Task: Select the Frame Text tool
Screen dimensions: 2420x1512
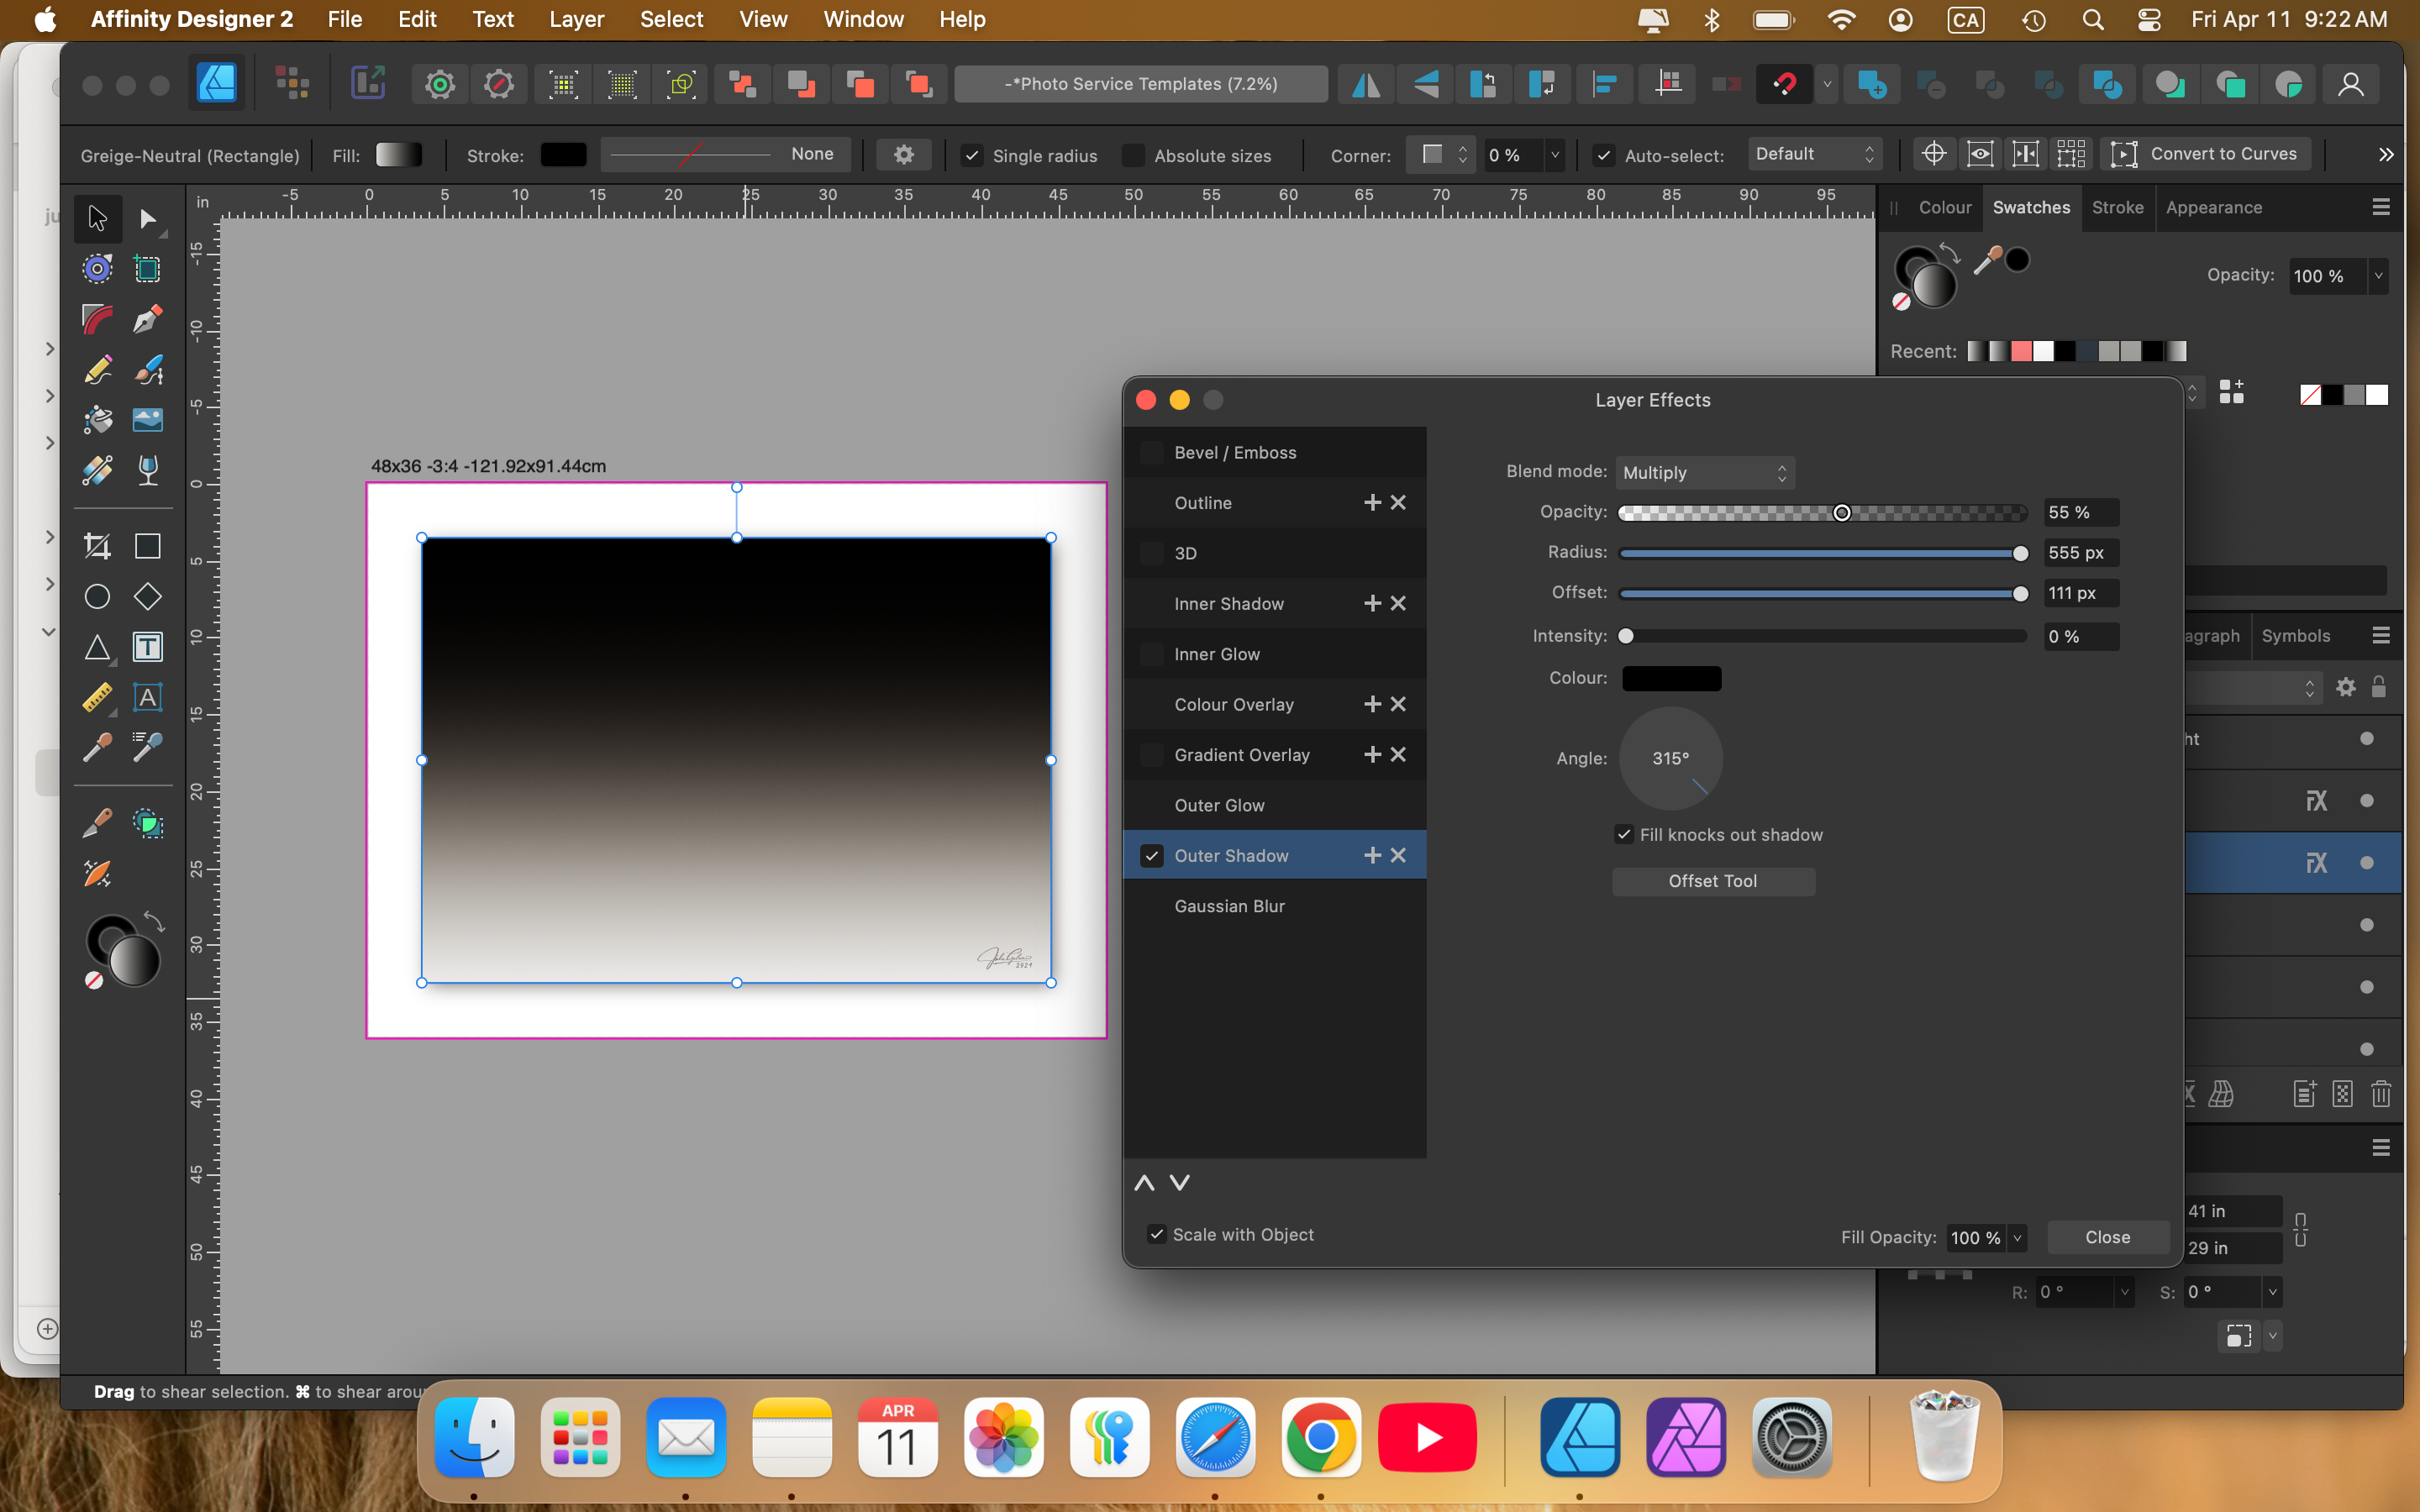Action: tap(148, 647)
